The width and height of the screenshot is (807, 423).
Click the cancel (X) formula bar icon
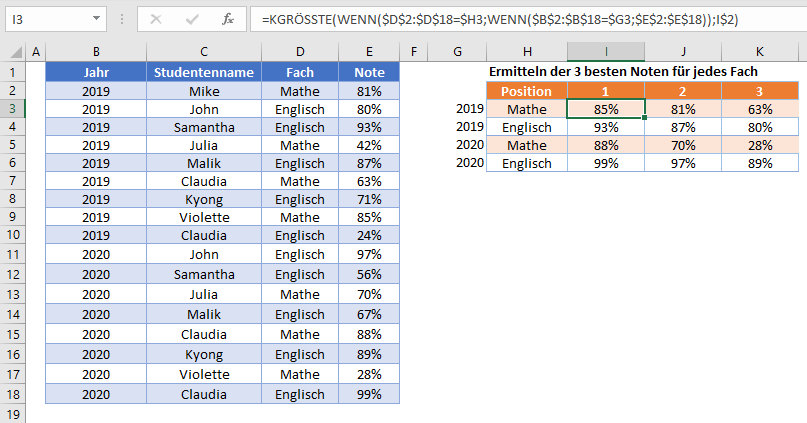point(155,19)
